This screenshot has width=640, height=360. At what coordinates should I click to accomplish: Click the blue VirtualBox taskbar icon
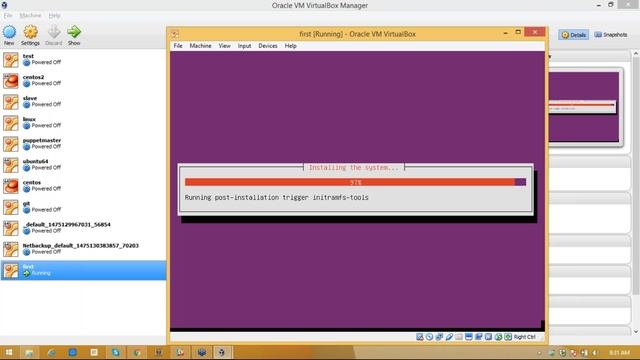click(201, 352)
